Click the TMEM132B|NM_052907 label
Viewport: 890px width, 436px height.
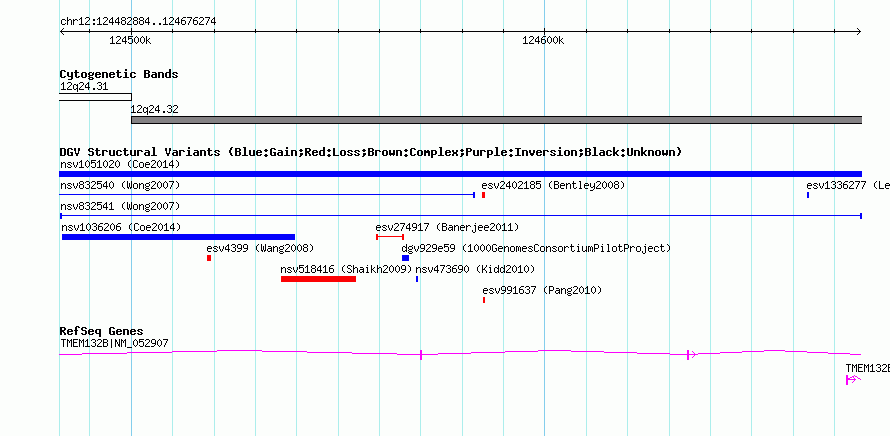(x=114, y=343)
